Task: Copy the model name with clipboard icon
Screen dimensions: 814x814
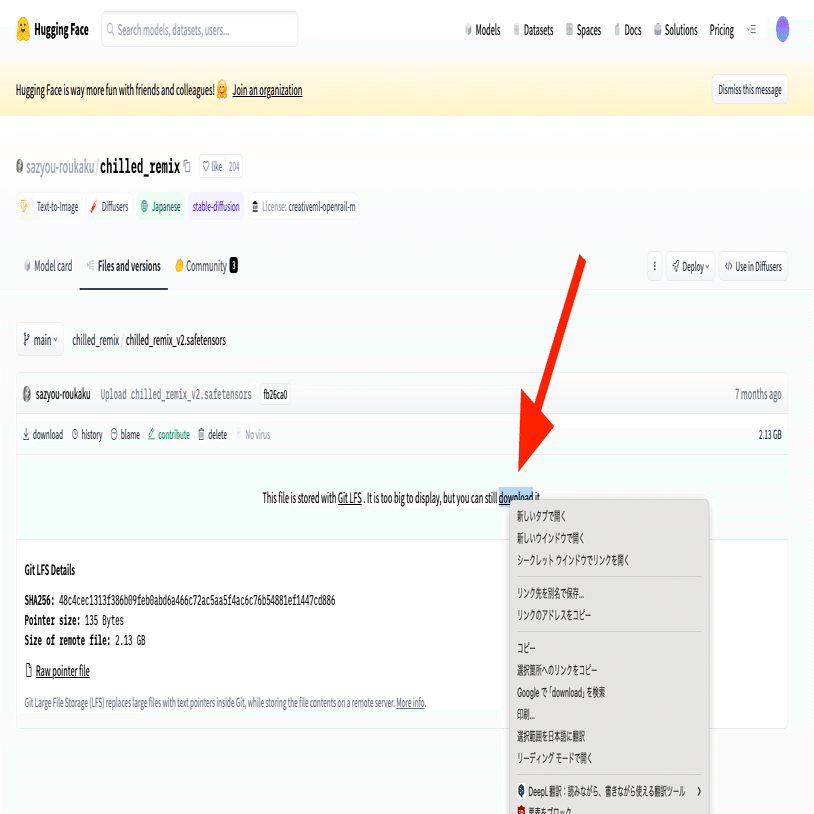Action: (187, 166)
